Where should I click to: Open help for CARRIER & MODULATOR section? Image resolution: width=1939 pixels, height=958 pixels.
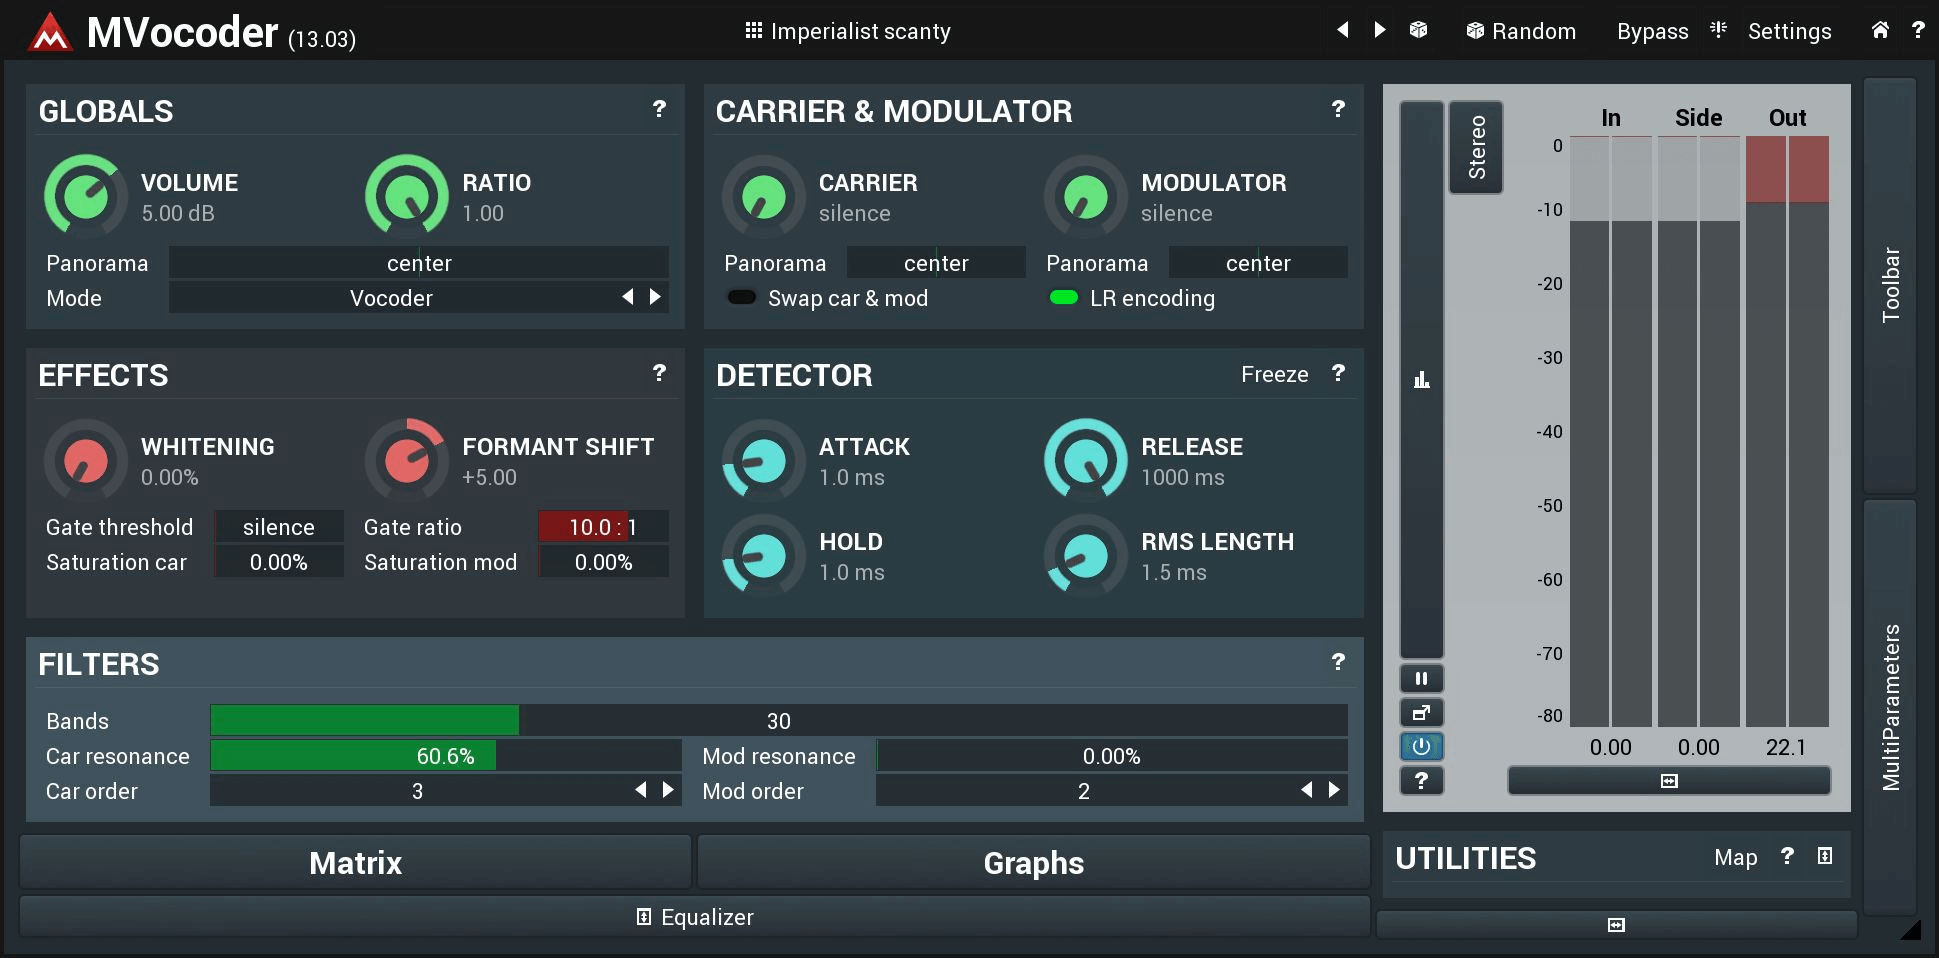[1338, 109]
